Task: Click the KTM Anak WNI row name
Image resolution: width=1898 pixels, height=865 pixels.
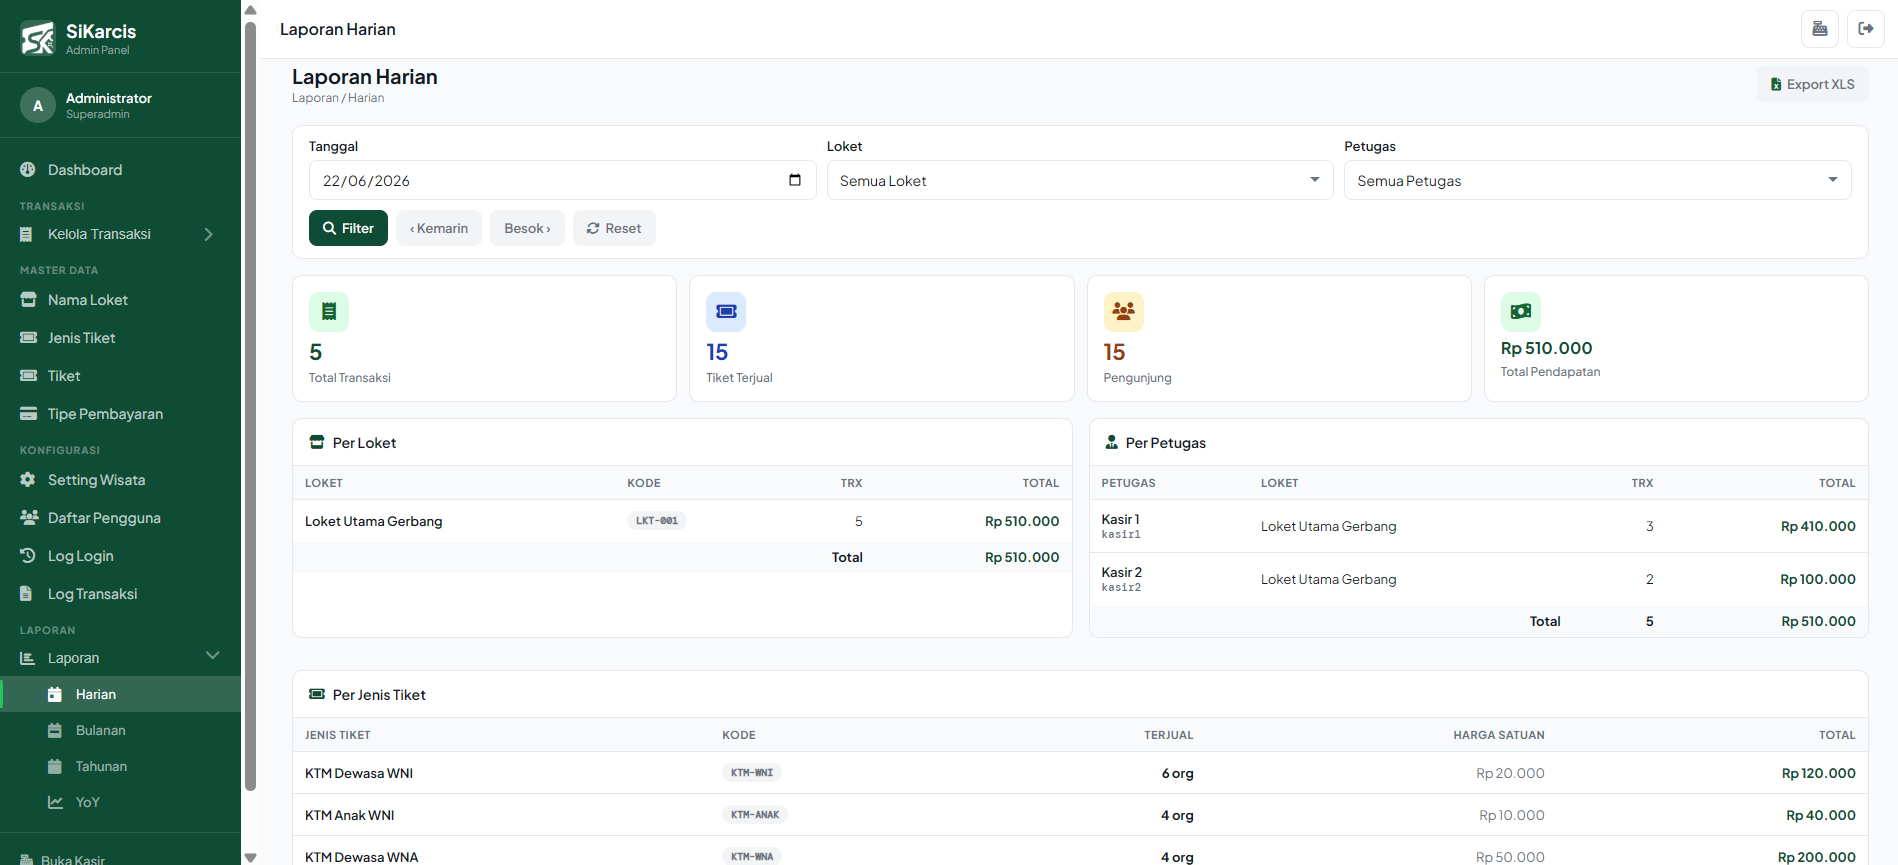Action: pos(350,815)
